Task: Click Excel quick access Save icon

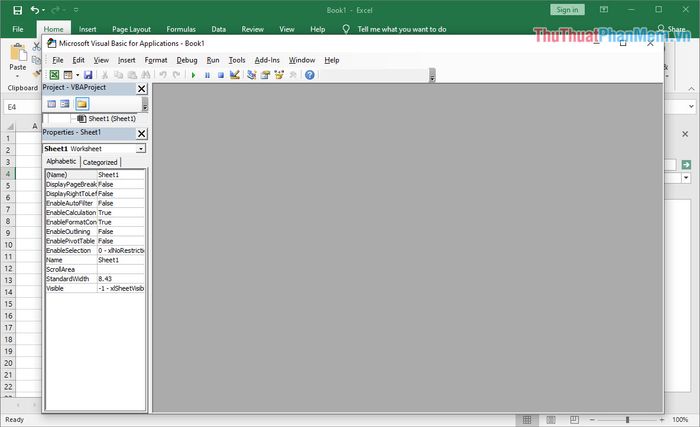Action: [17, 10]
